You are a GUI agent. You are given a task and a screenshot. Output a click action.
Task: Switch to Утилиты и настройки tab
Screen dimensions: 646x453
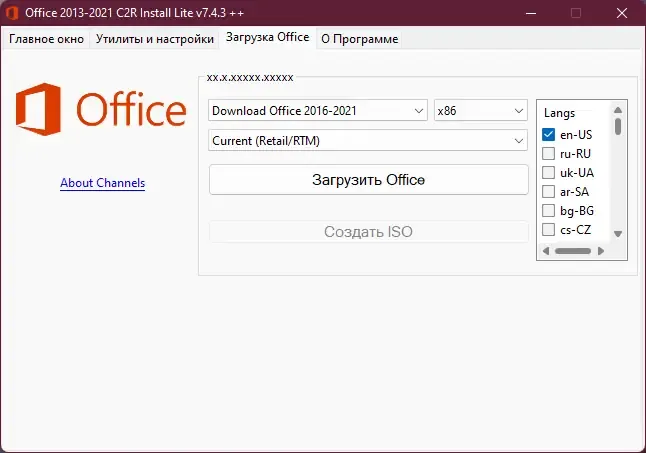154,39
